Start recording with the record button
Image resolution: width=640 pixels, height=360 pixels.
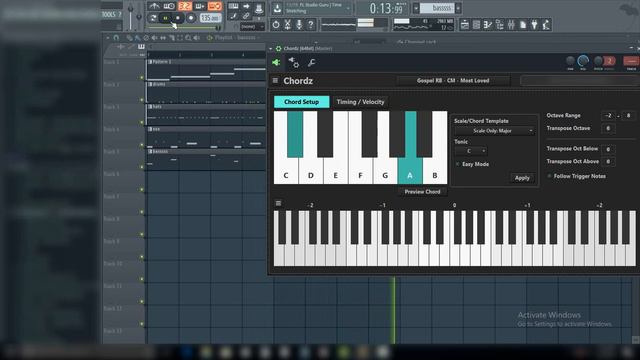[x=191, y=18]
